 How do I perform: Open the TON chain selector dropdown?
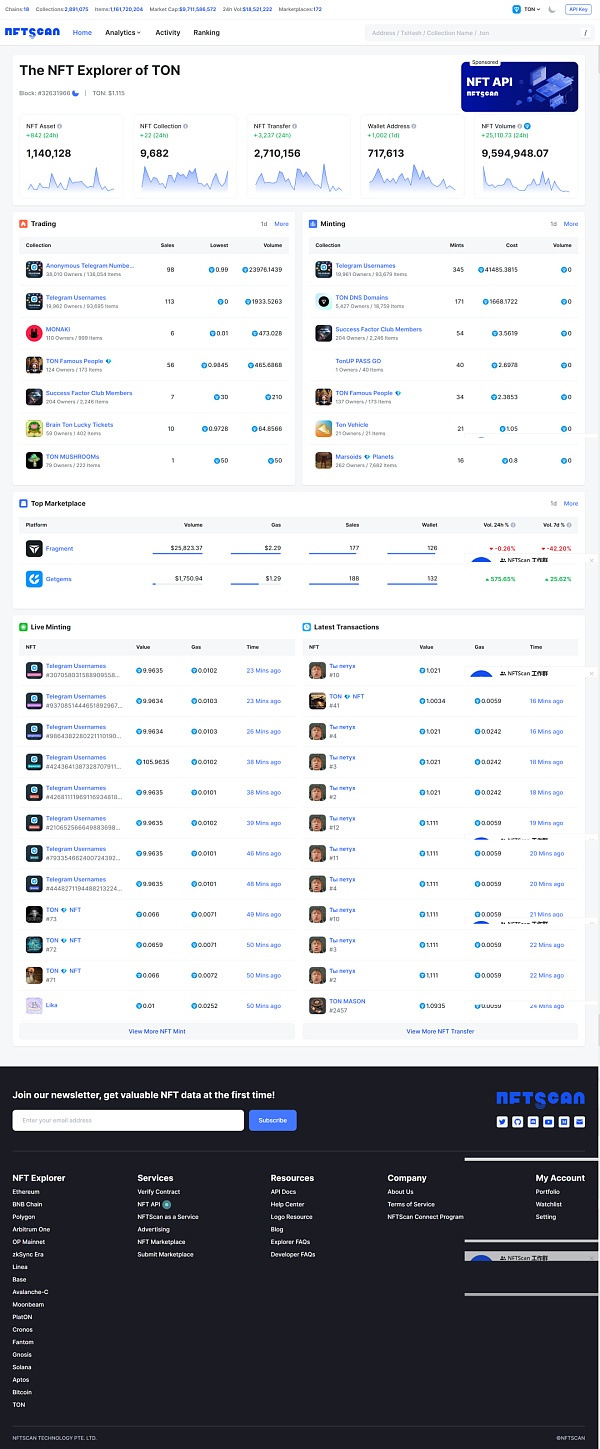[x=527, y=9]
